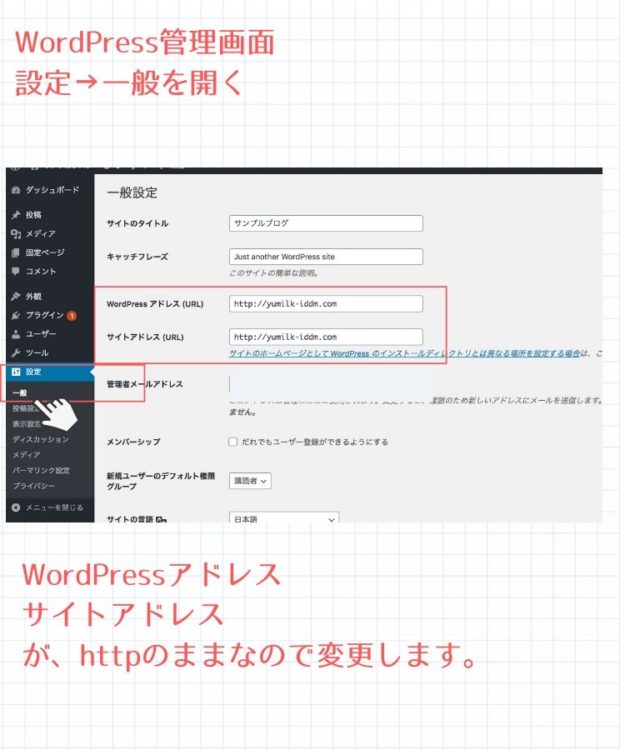
Task: Click the サイトアドレス (URL) field
Action: point(326,337)
